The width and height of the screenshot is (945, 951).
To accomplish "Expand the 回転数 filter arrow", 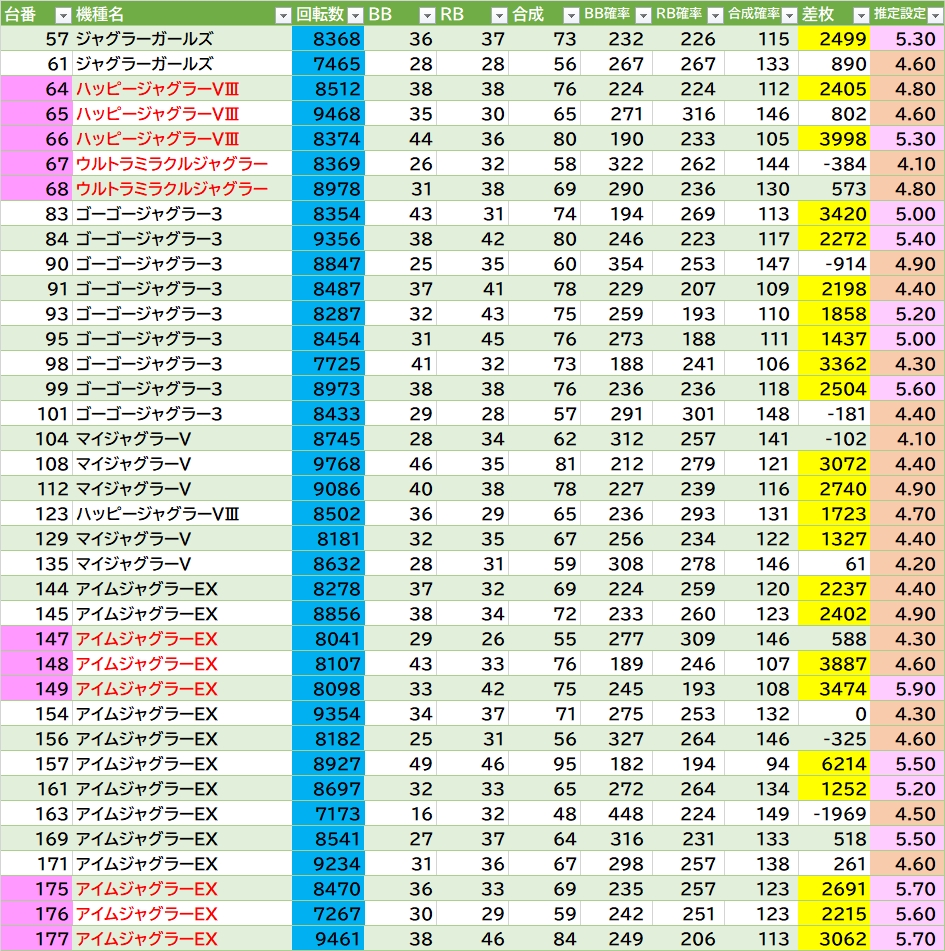I will tap(353, 15).
